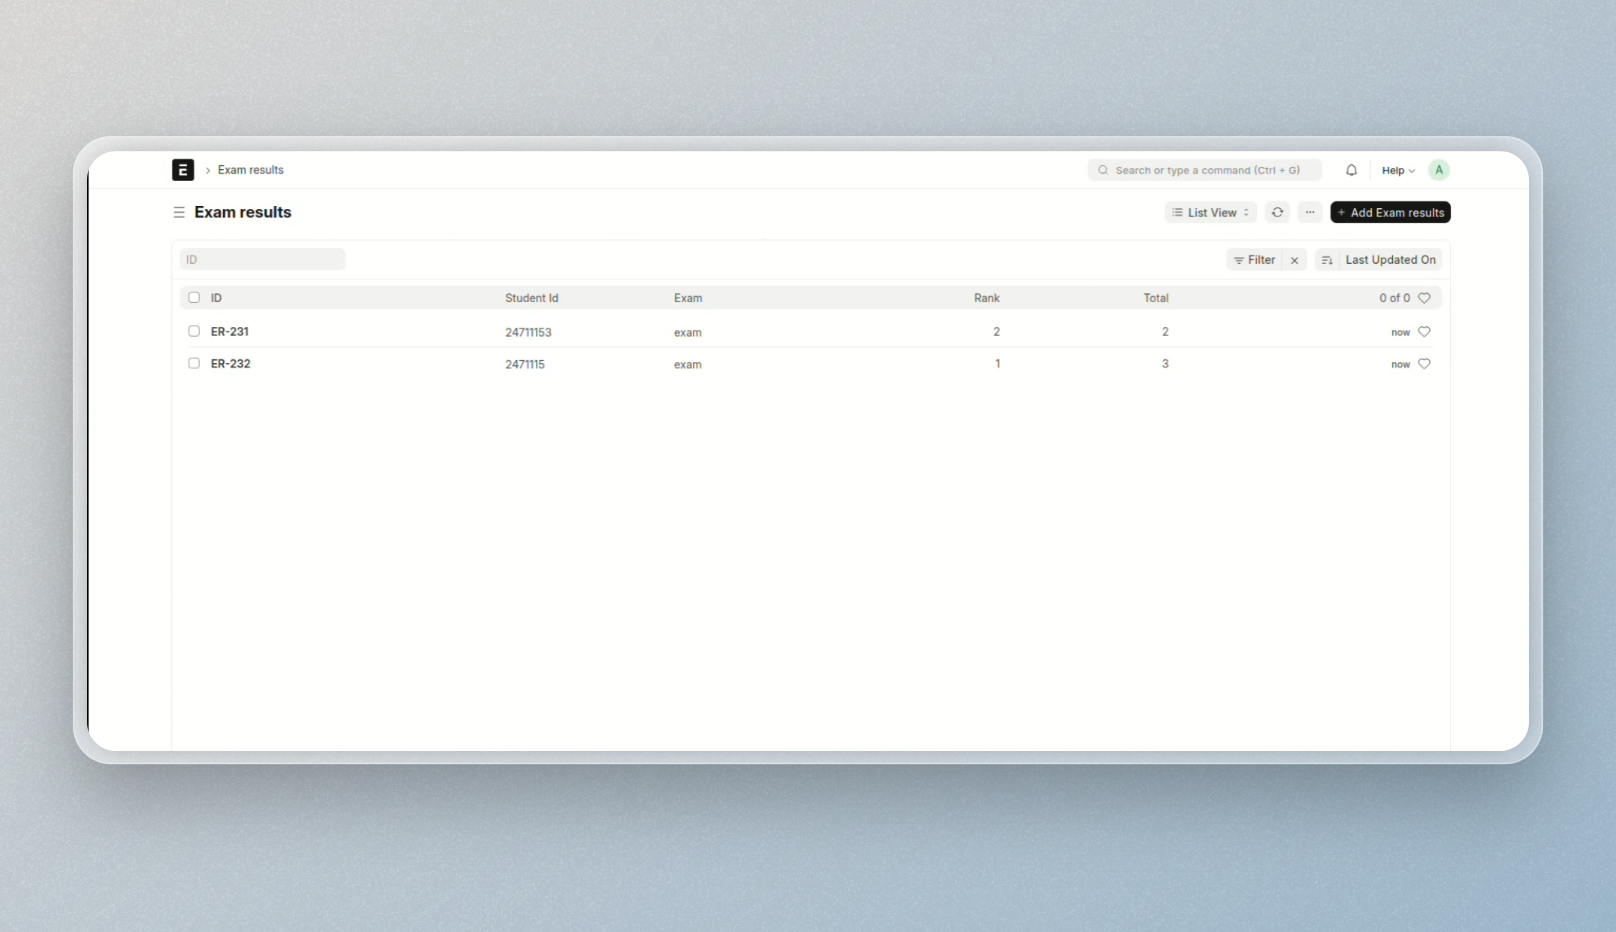Check the ER-231 row checkbox
The width and height of the screenshot is (1616, 932).
point(194,331)
